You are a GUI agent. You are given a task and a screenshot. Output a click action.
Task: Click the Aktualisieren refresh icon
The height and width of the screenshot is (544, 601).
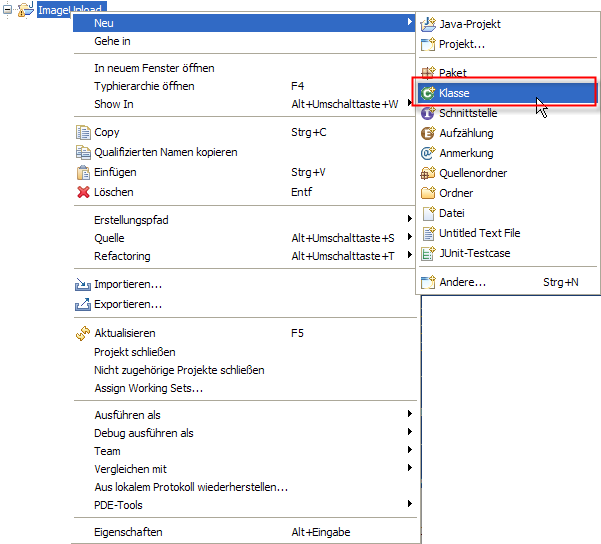coord(84,333)
